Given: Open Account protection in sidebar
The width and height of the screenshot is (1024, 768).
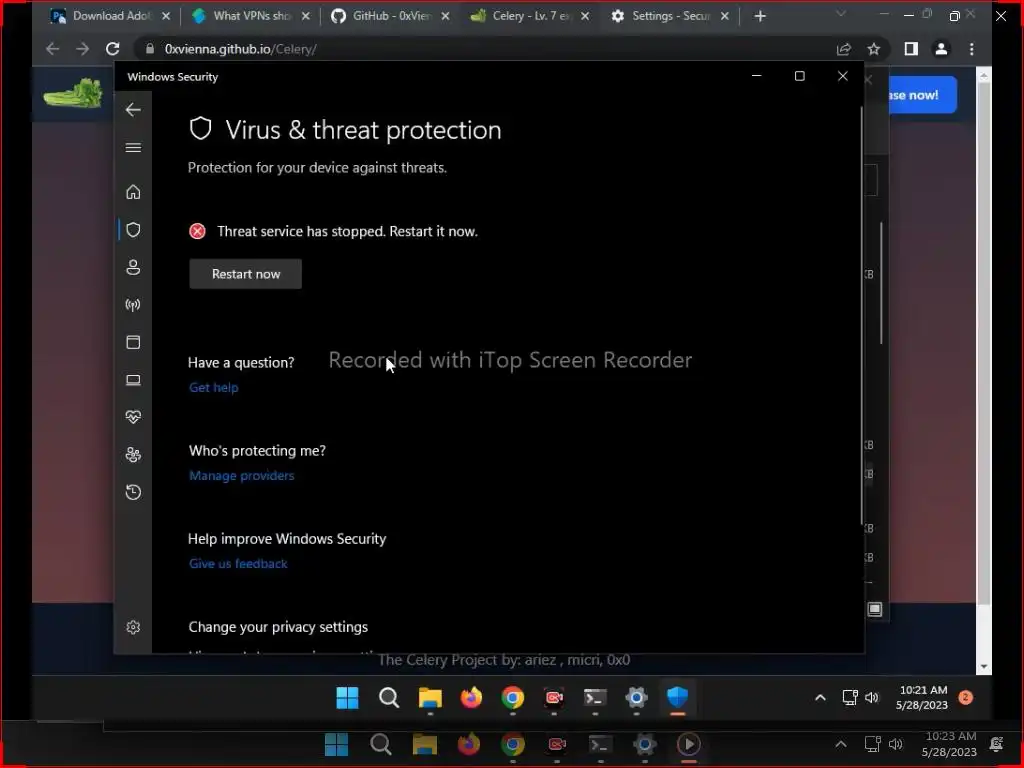Looking at the screenshot, I should (133, 268).
